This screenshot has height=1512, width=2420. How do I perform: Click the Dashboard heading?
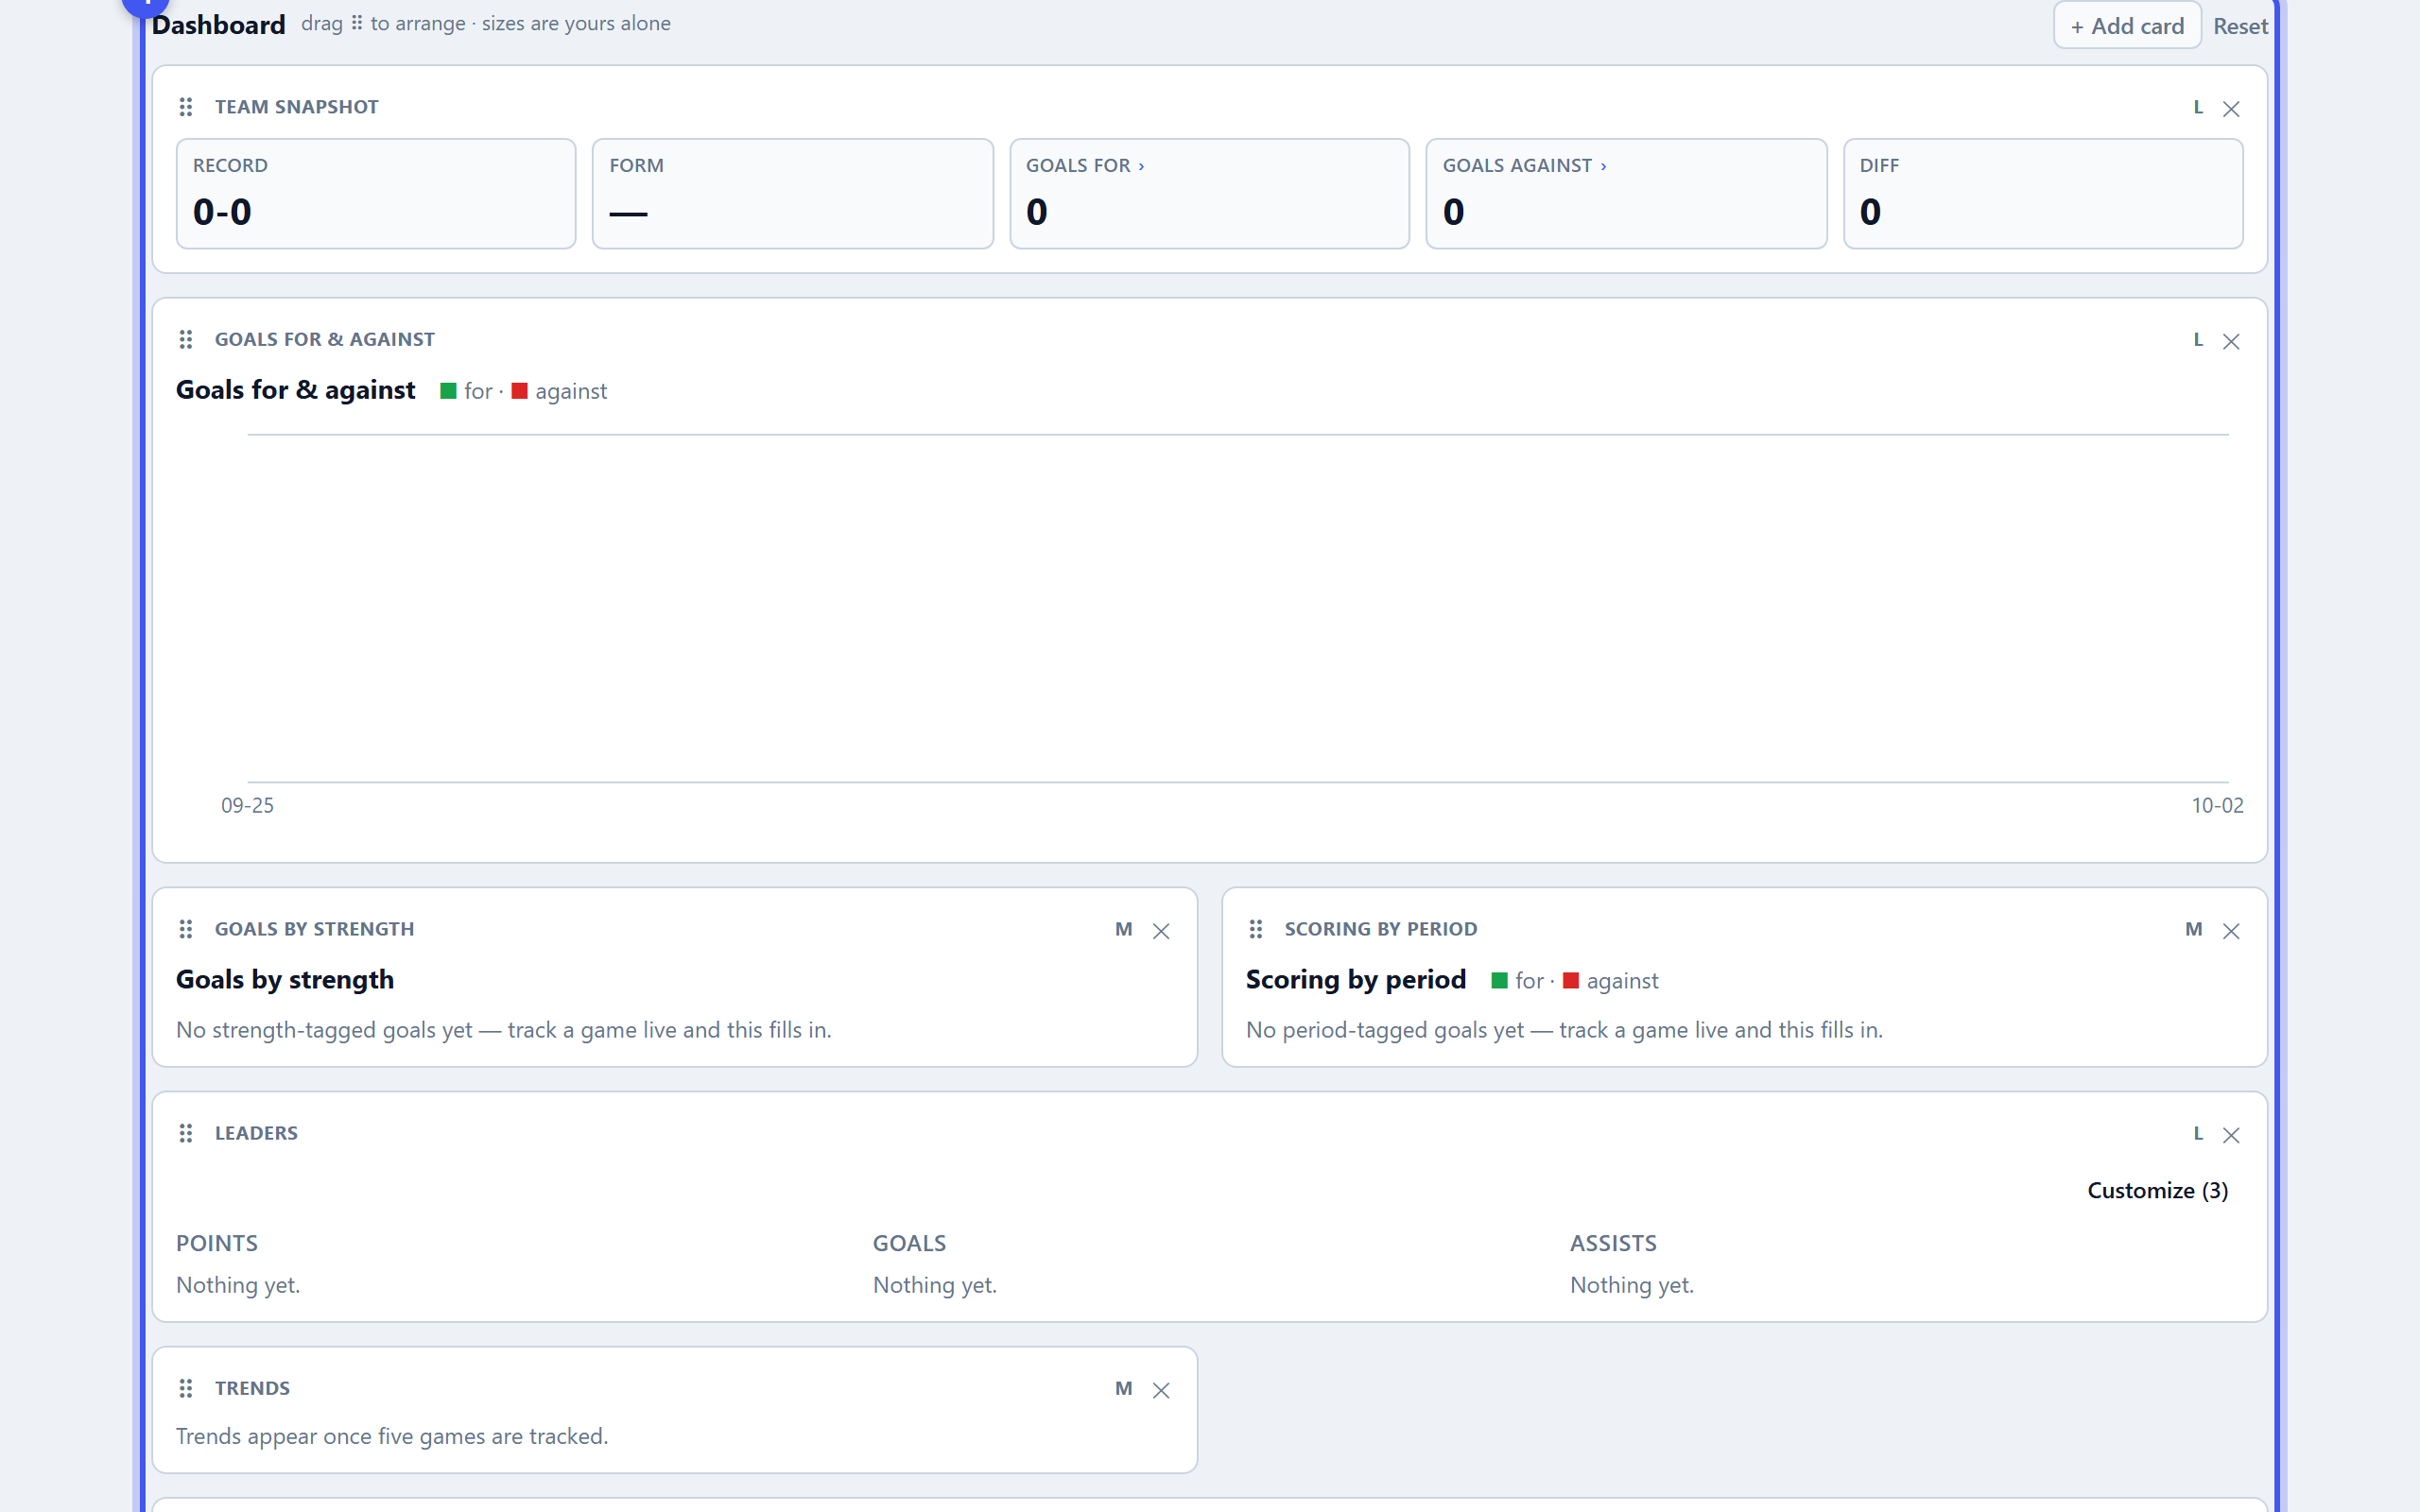tap(218, 25)
